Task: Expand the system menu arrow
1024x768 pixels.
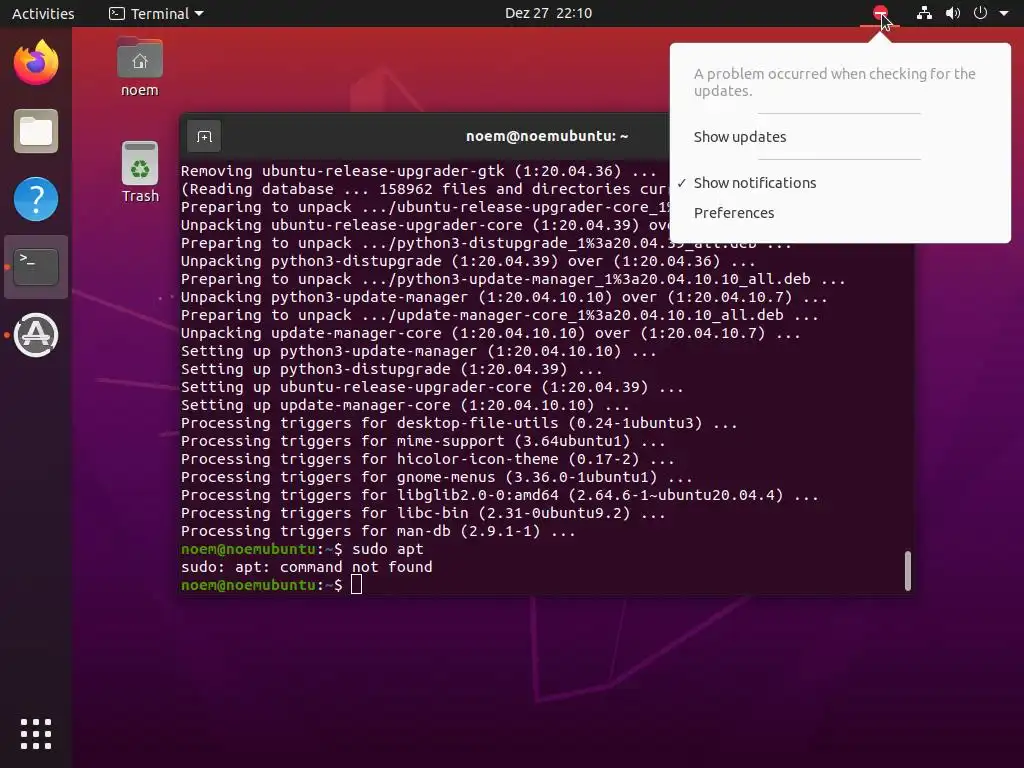Action: (1004, 13)
